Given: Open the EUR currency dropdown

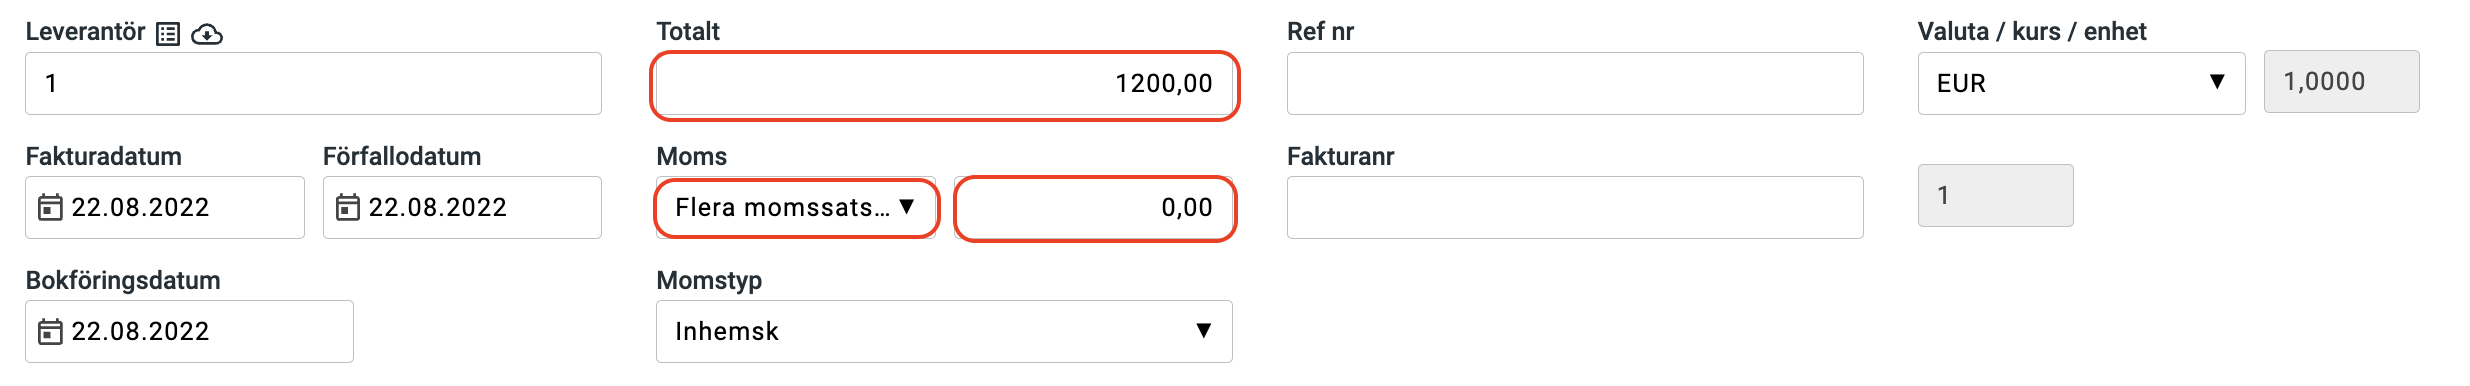Looking at the screenshot, I should [2081, 83].
